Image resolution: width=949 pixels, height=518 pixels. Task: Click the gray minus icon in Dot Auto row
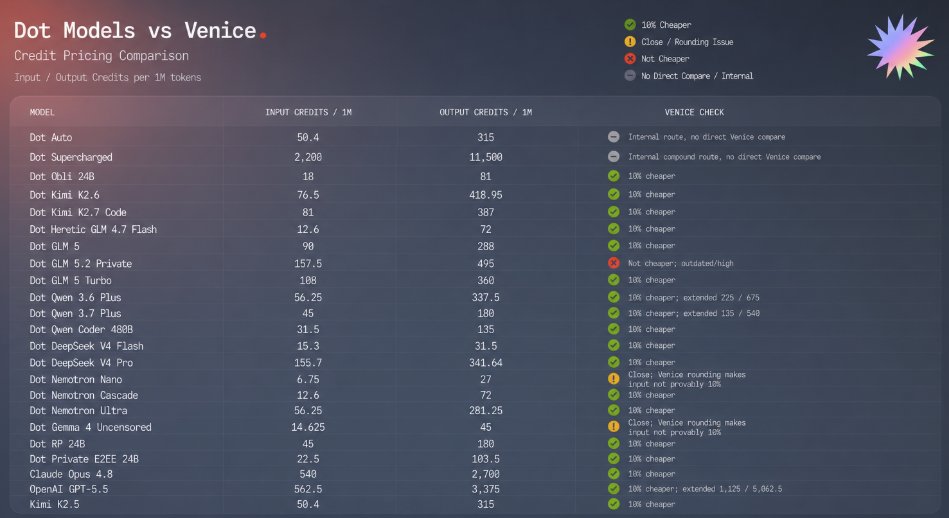614,137
